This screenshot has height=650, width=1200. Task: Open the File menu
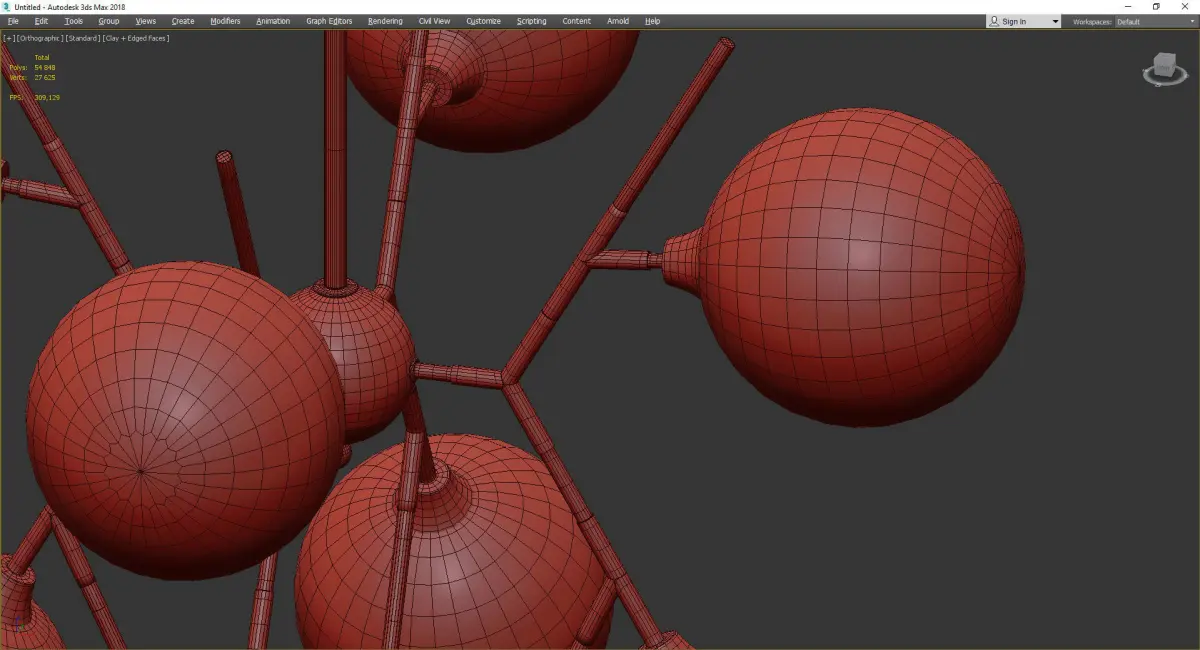tap(13, 21)
